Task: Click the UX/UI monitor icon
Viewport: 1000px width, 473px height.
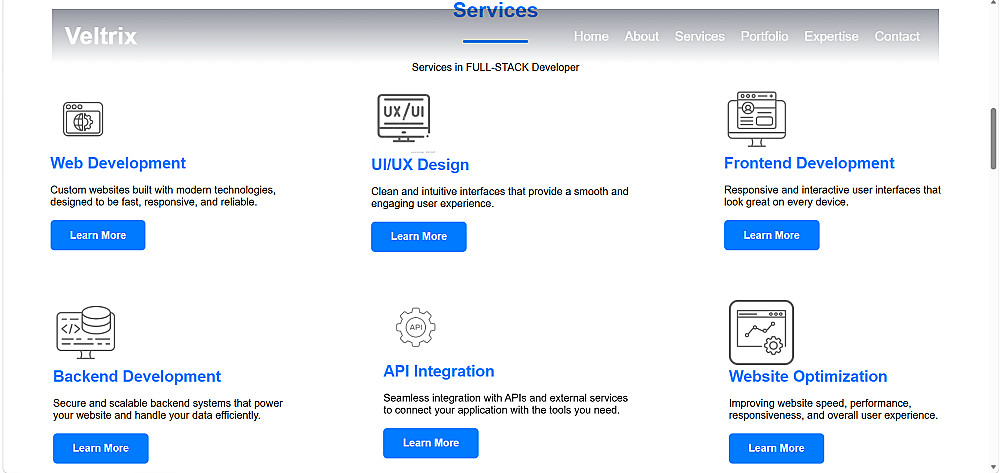Action: [x=404, y=118]
